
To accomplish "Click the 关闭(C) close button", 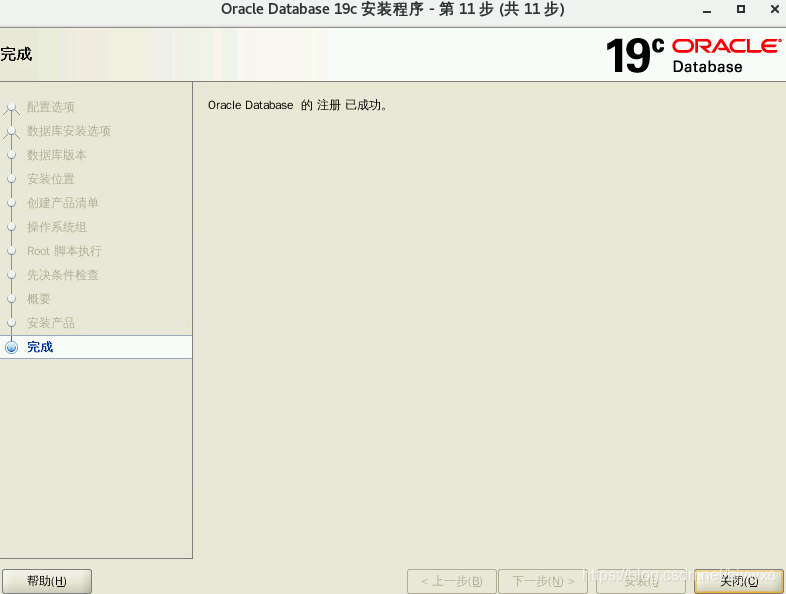I will pos(738,581).
